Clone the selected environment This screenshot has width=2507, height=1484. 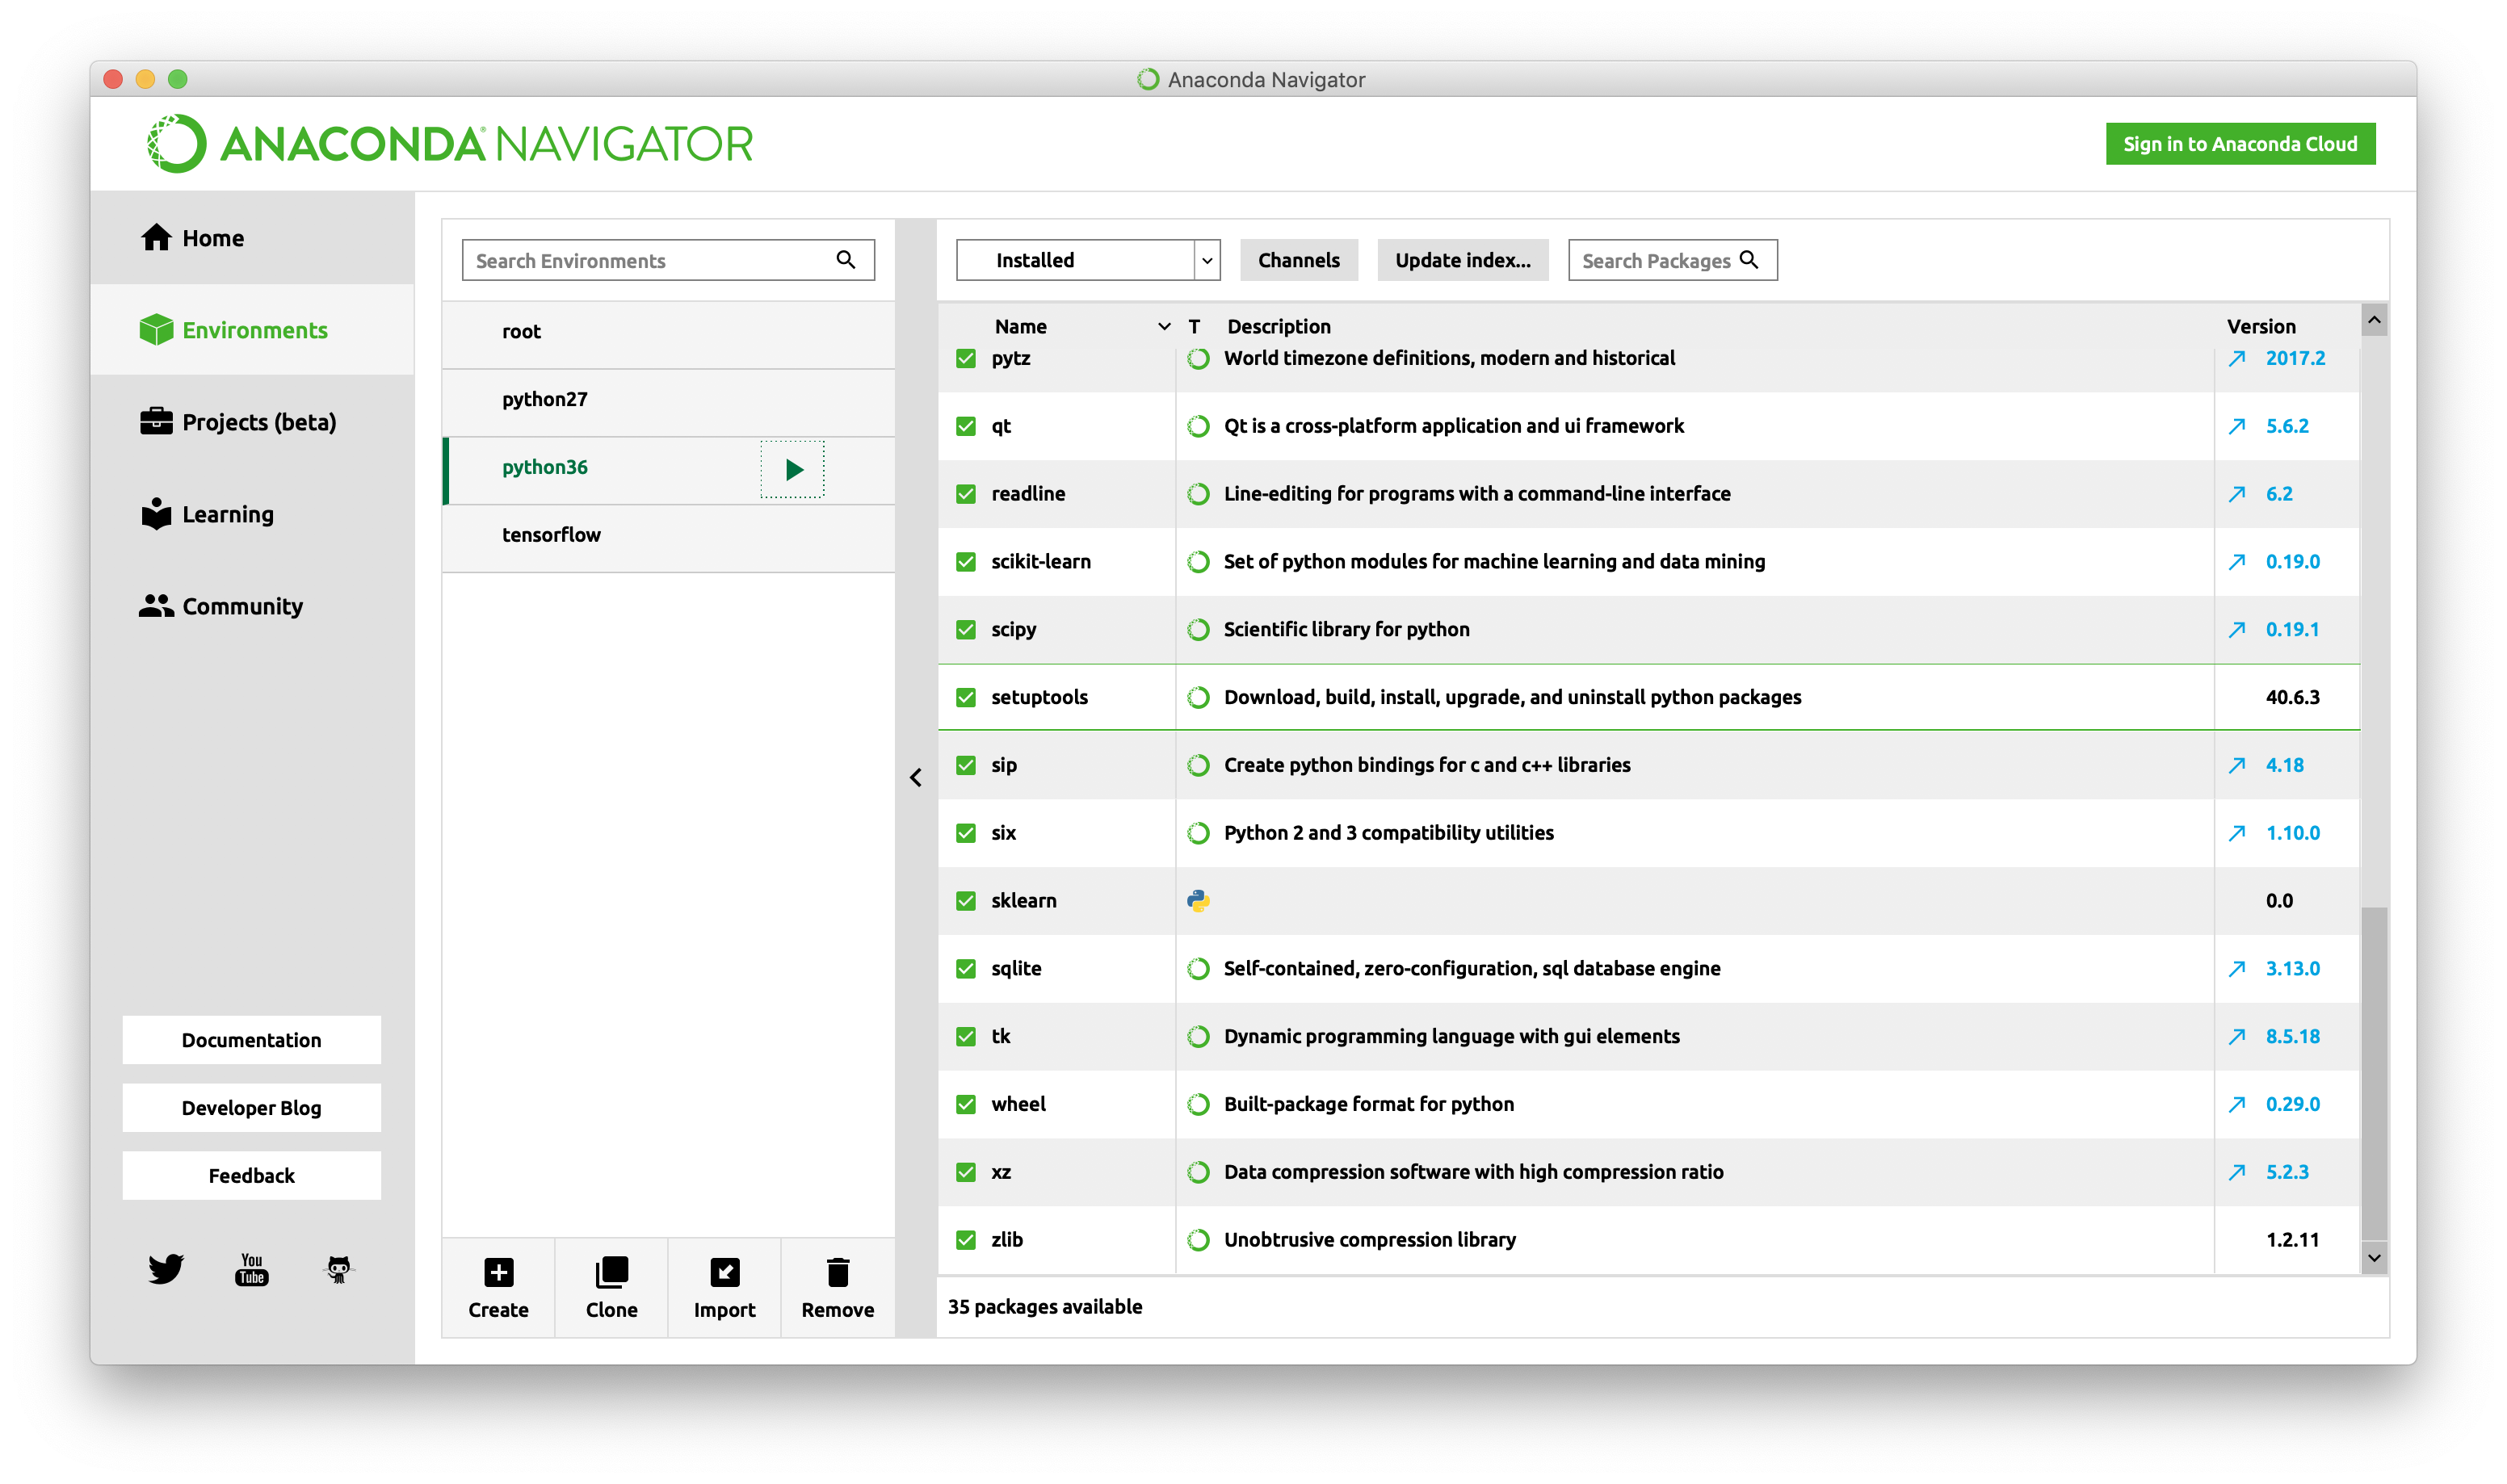611,1288
